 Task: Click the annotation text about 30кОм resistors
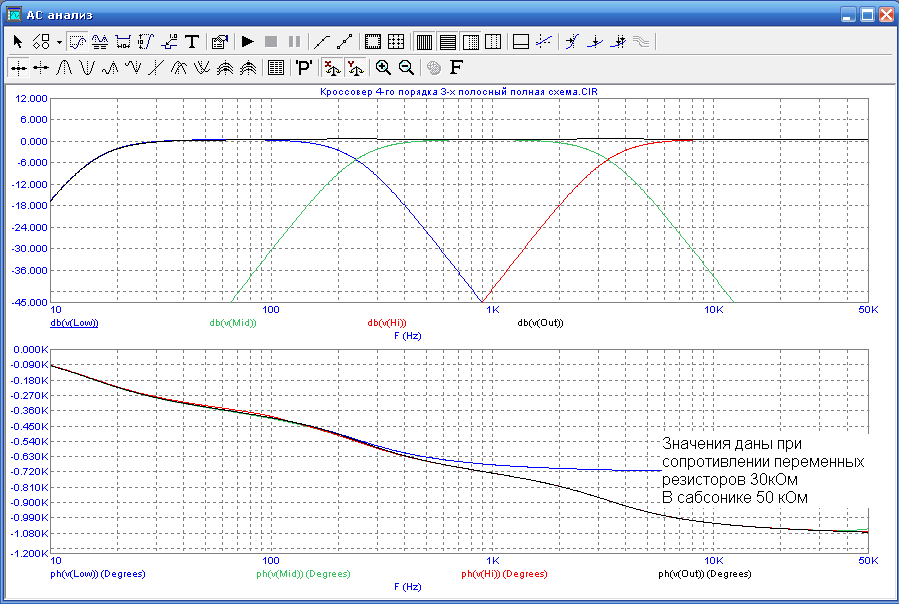[x=761, y=470]
